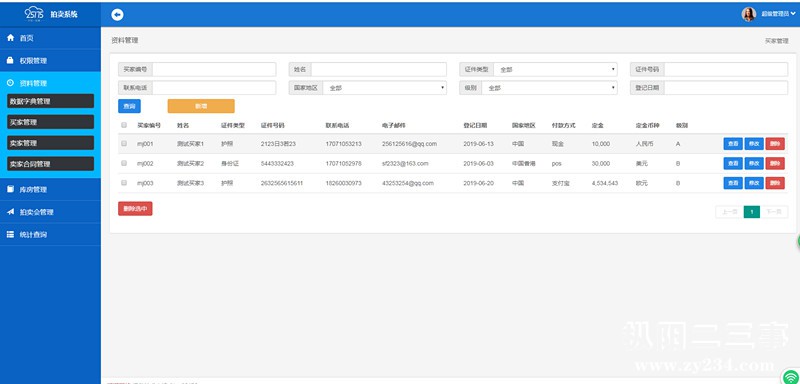Click the green wifi icon at bottom right
800x384 pixels.
click(x=792, y=377)
